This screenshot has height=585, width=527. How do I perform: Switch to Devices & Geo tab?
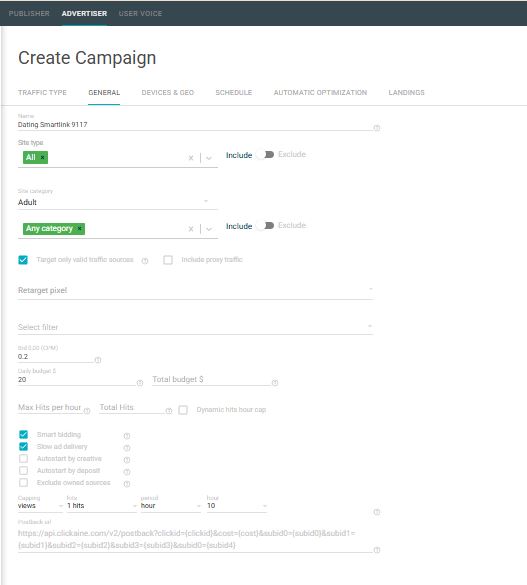click(x=168, y=93)
